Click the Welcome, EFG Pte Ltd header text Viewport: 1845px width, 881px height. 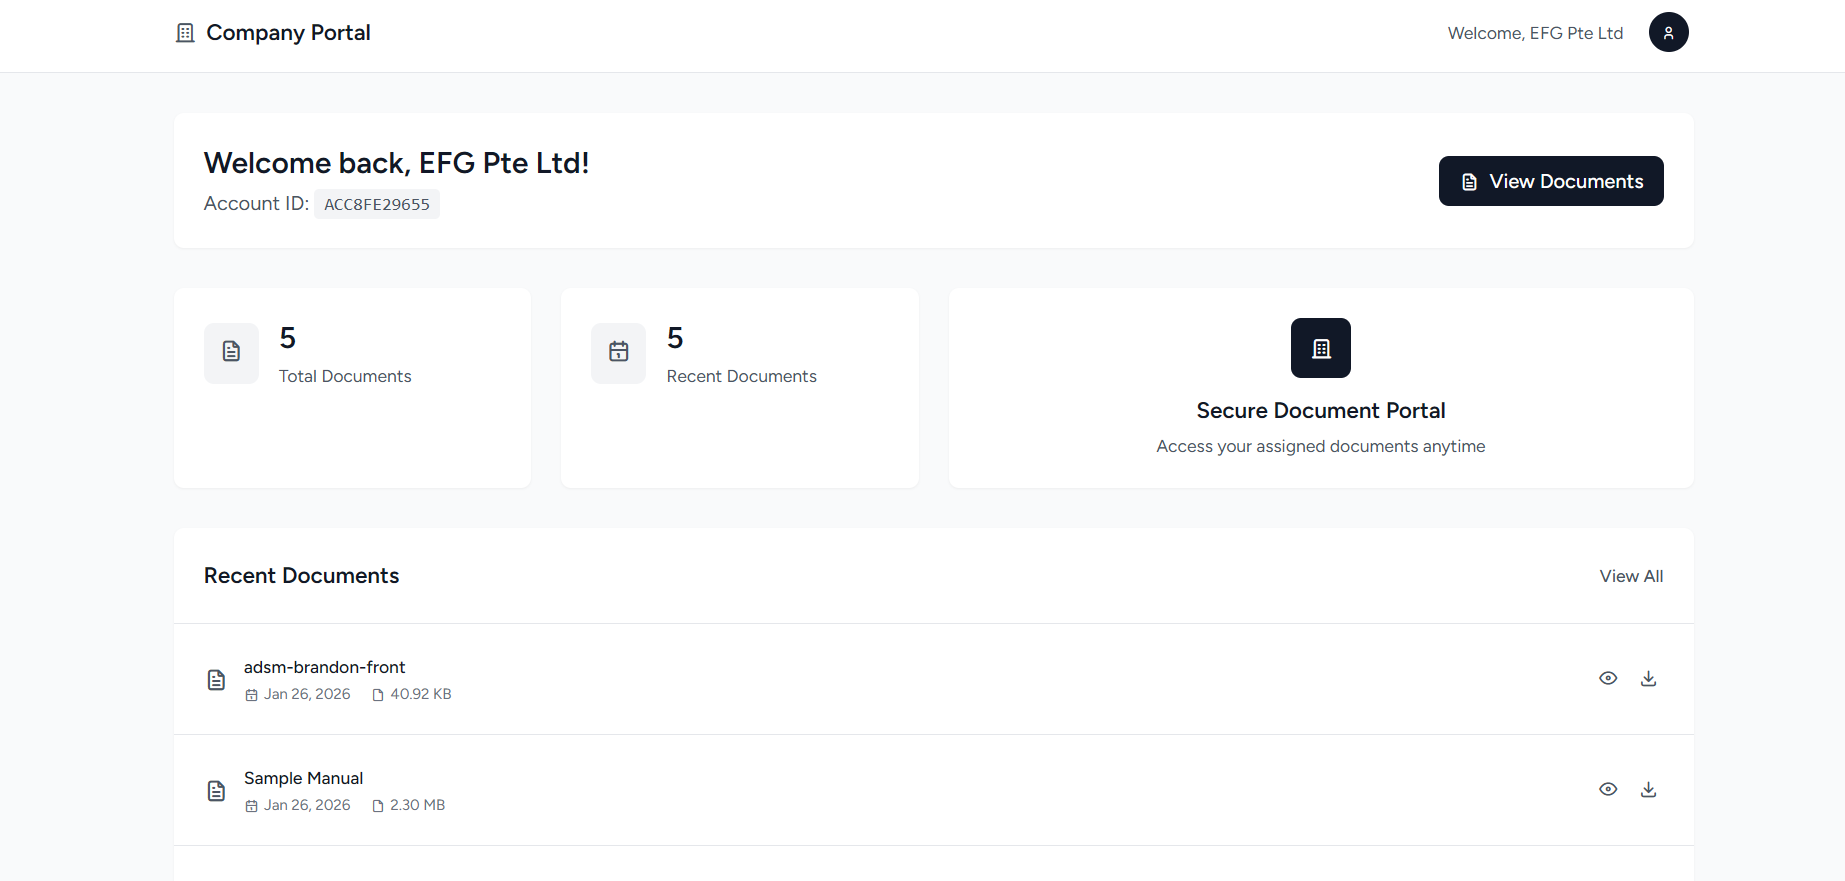coord(1535,33)
